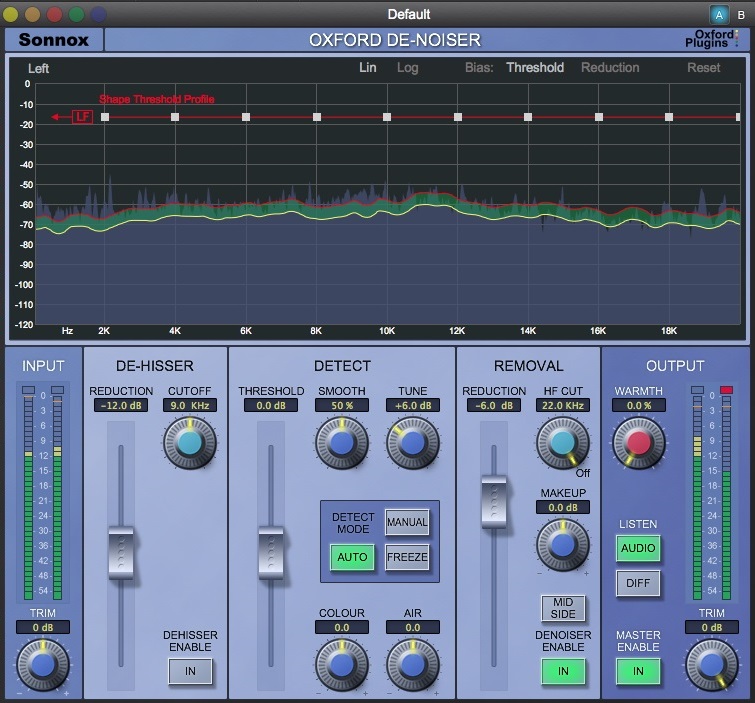Viewport: 755px width, 703px height.
Task: Click the Input Trim 0 dB field
Action: pos(43,627)
